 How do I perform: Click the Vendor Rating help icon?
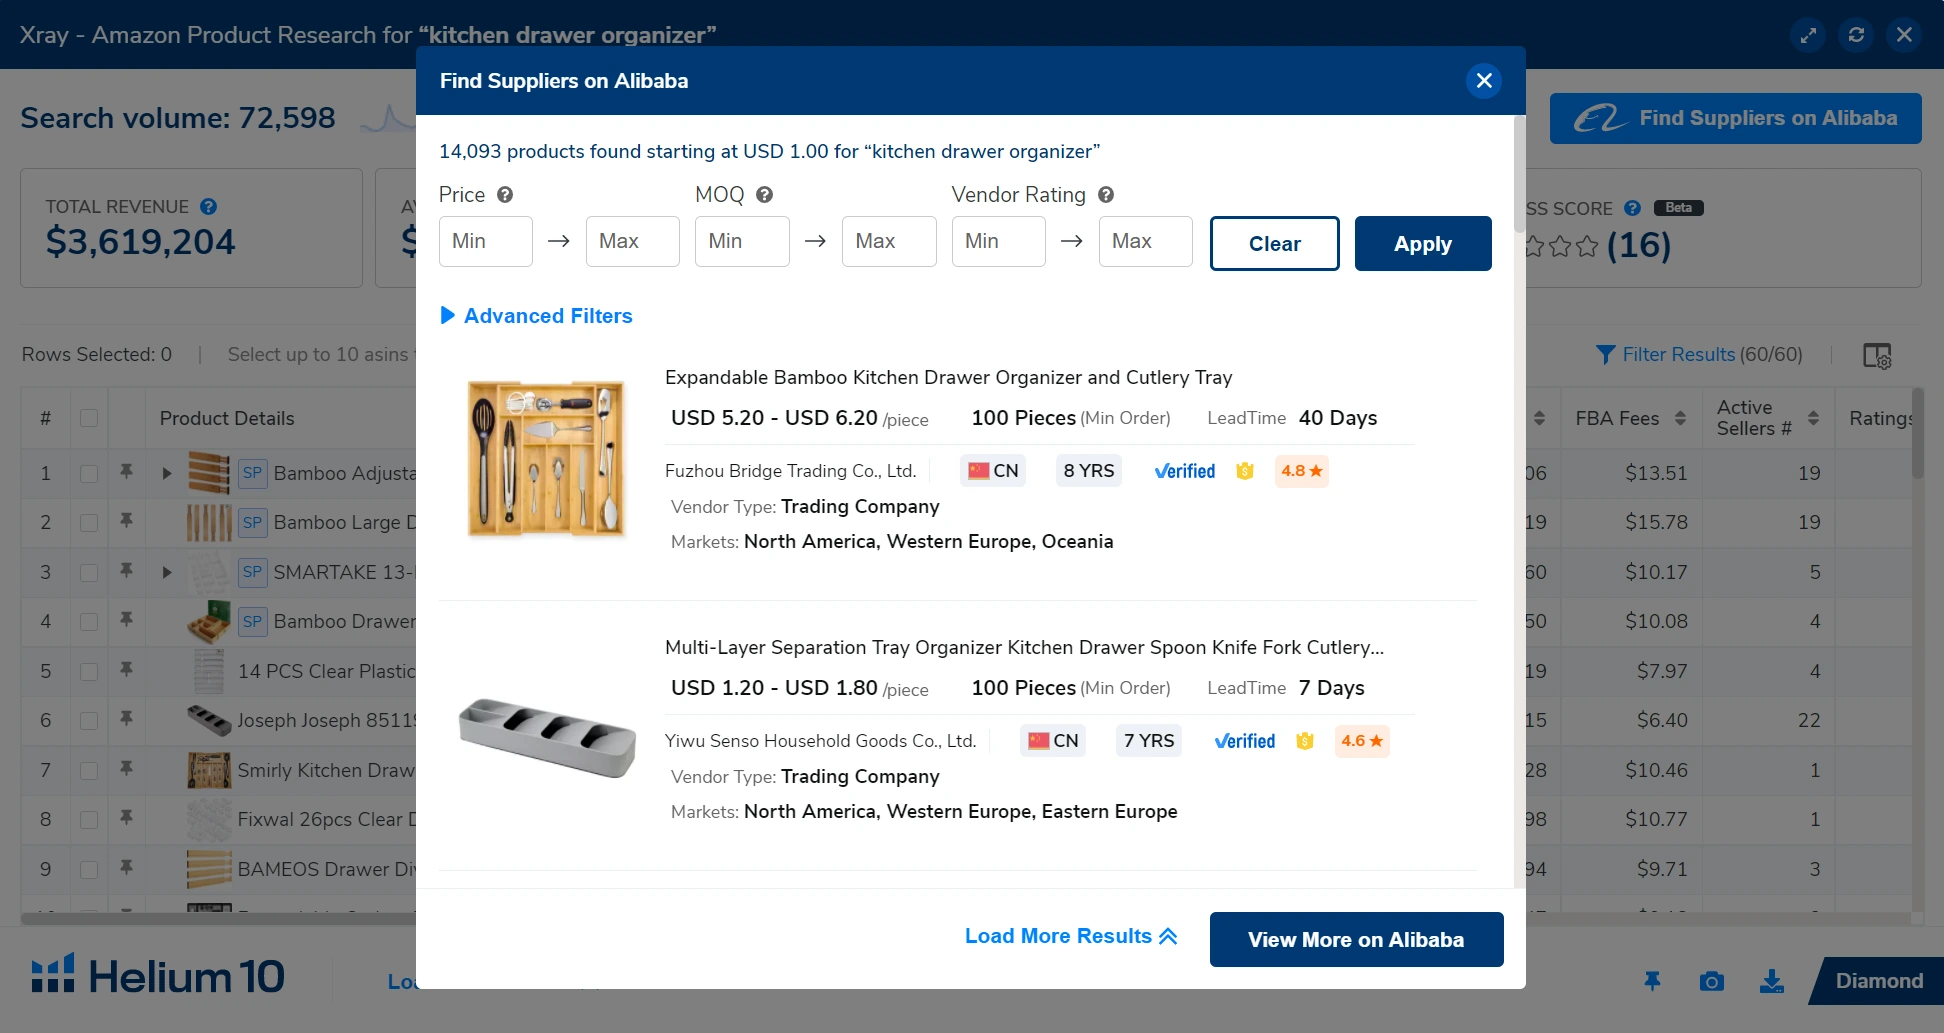coord(1105,195)
